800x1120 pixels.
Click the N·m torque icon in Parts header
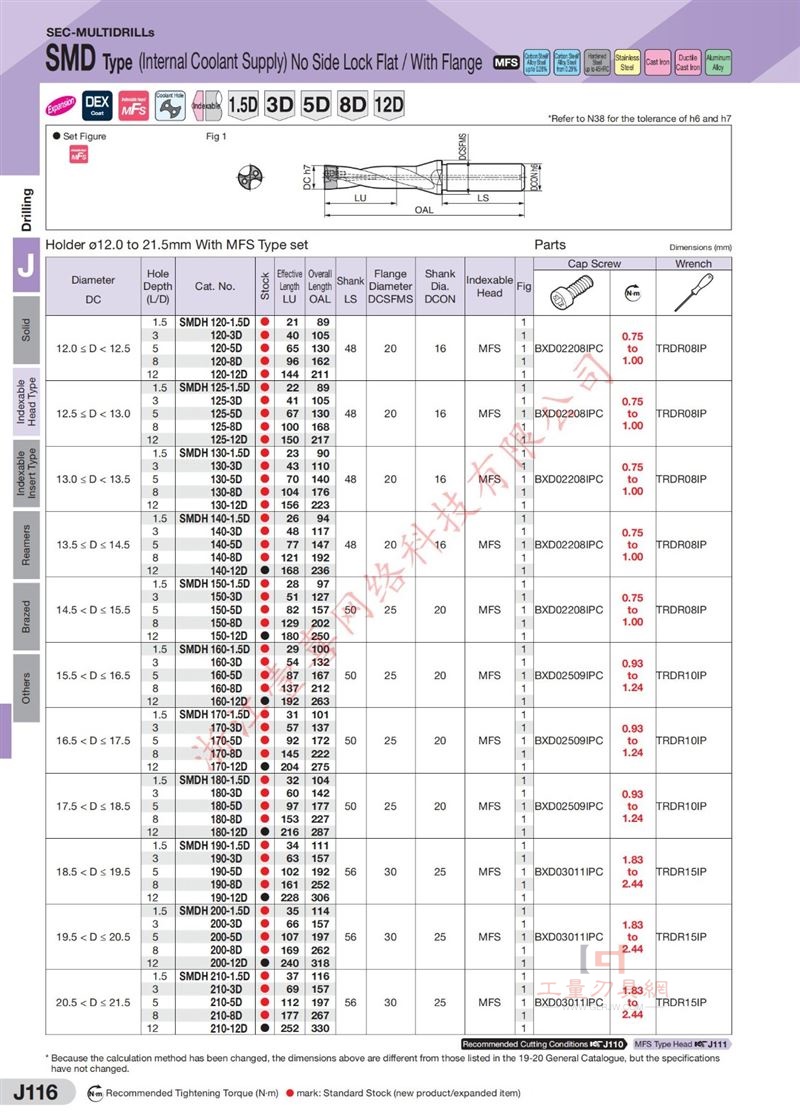(x=633, y=293)
